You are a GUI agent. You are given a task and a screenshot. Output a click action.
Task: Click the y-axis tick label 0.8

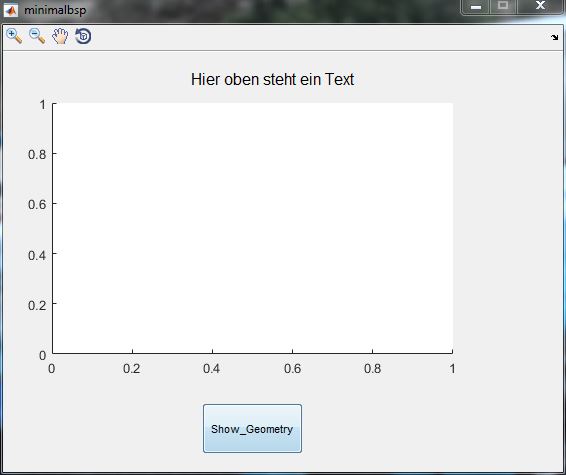click(37, 154)
